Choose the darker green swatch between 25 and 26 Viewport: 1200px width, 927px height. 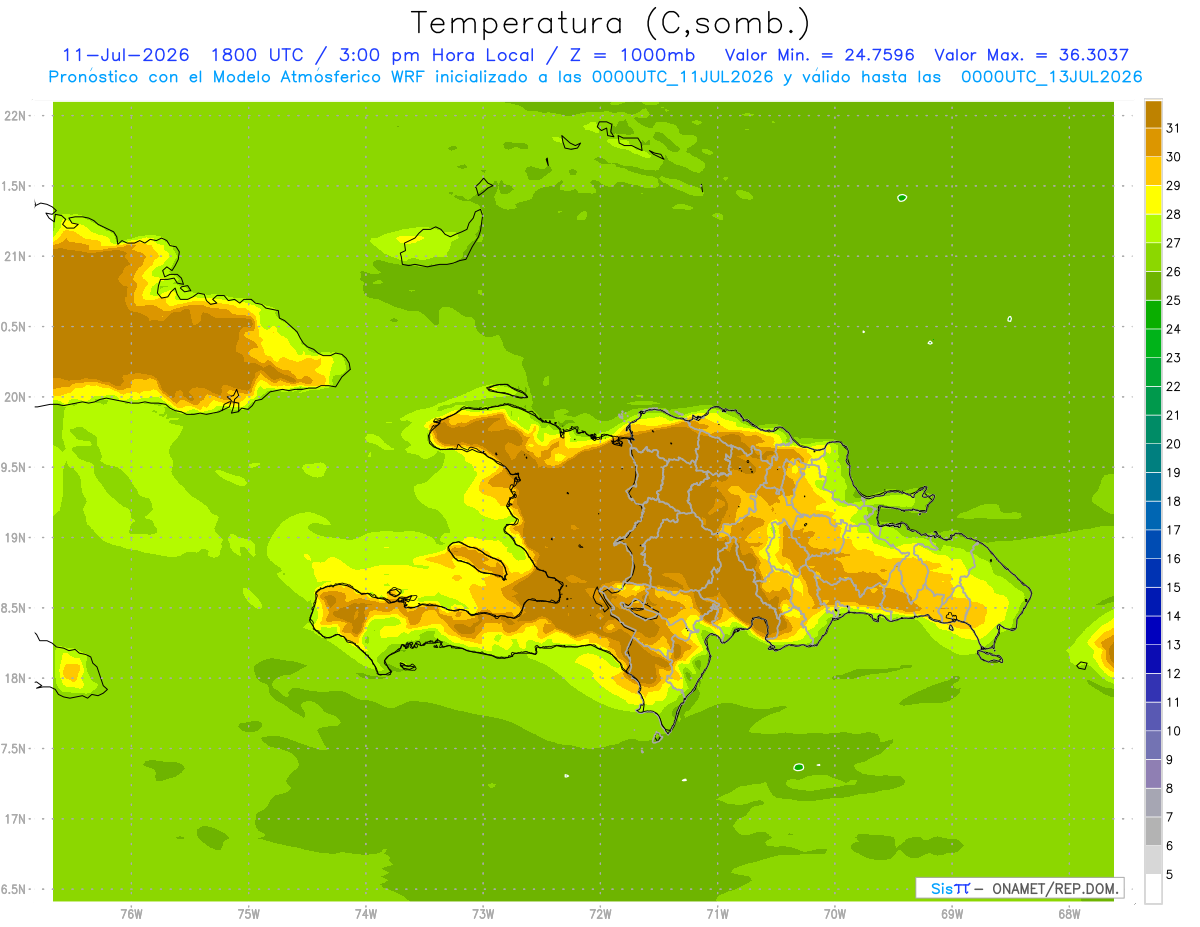click(1153, 286)
